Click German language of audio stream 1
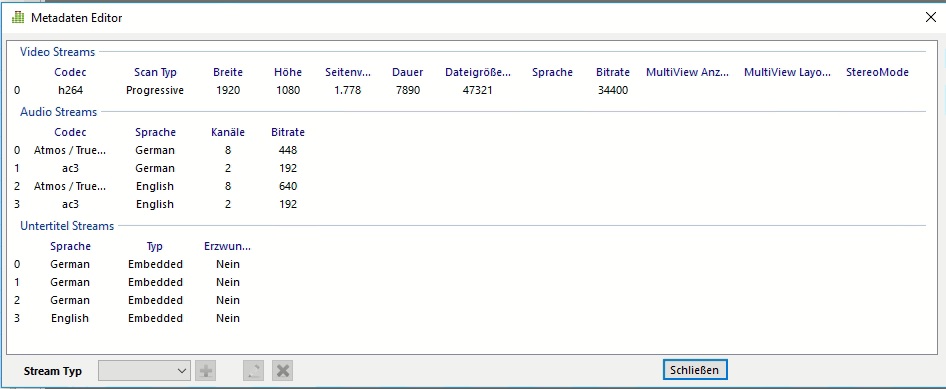946x389 pixels. 155,168
